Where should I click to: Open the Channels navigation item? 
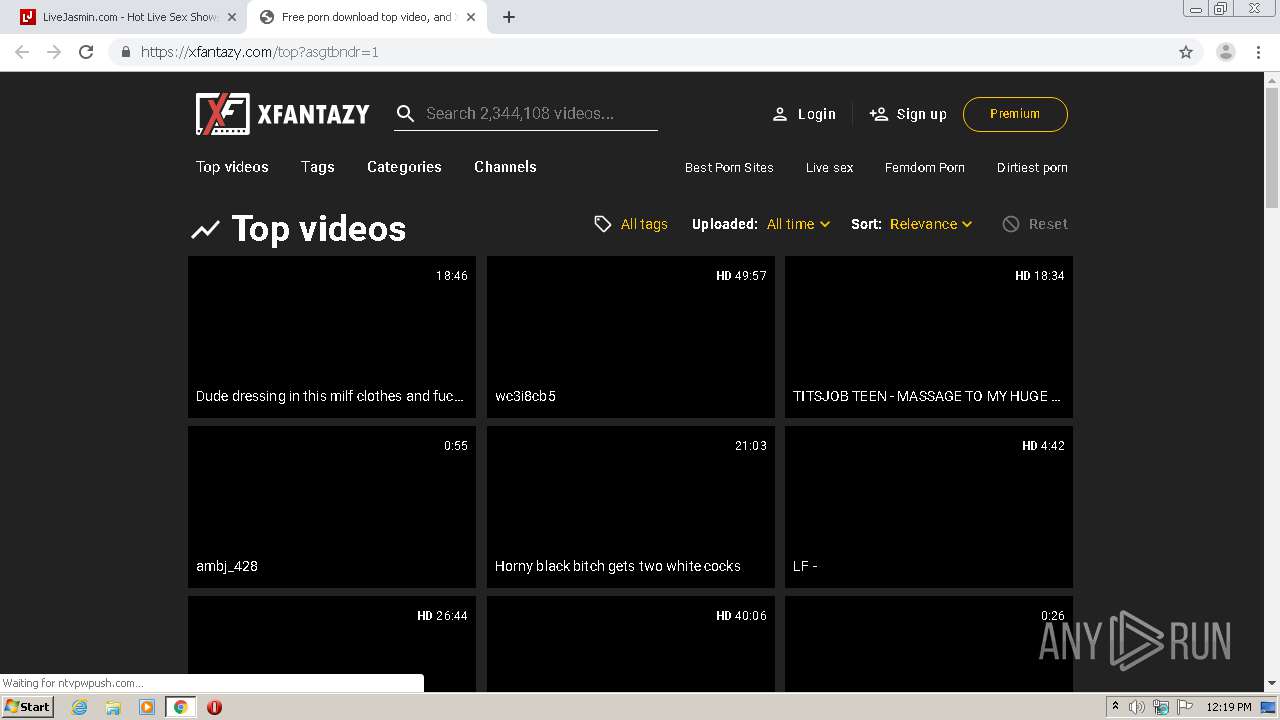click(x=505, y=167)
